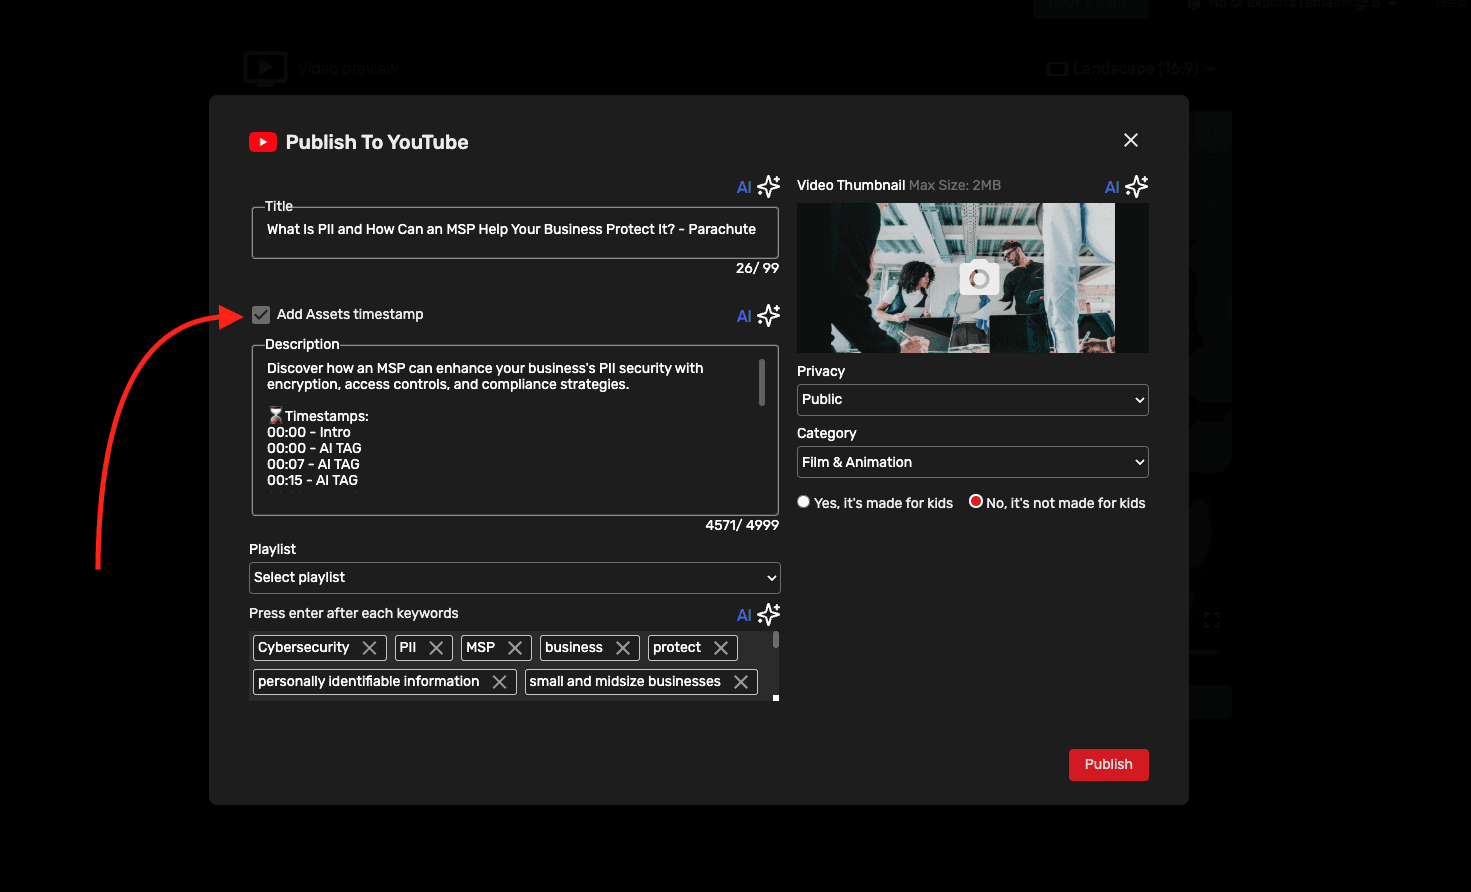Click the YouTube logo in the dialog header
Viewport: 1471px width, 892px height.
pyautogui.click(x=263, y=142)
